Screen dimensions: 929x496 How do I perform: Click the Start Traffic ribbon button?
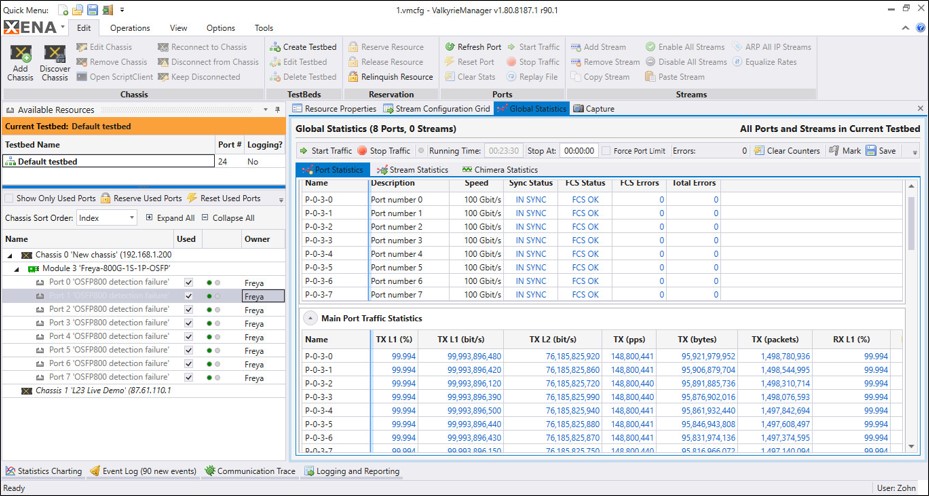pyautogui.click(x=533, y=47)
